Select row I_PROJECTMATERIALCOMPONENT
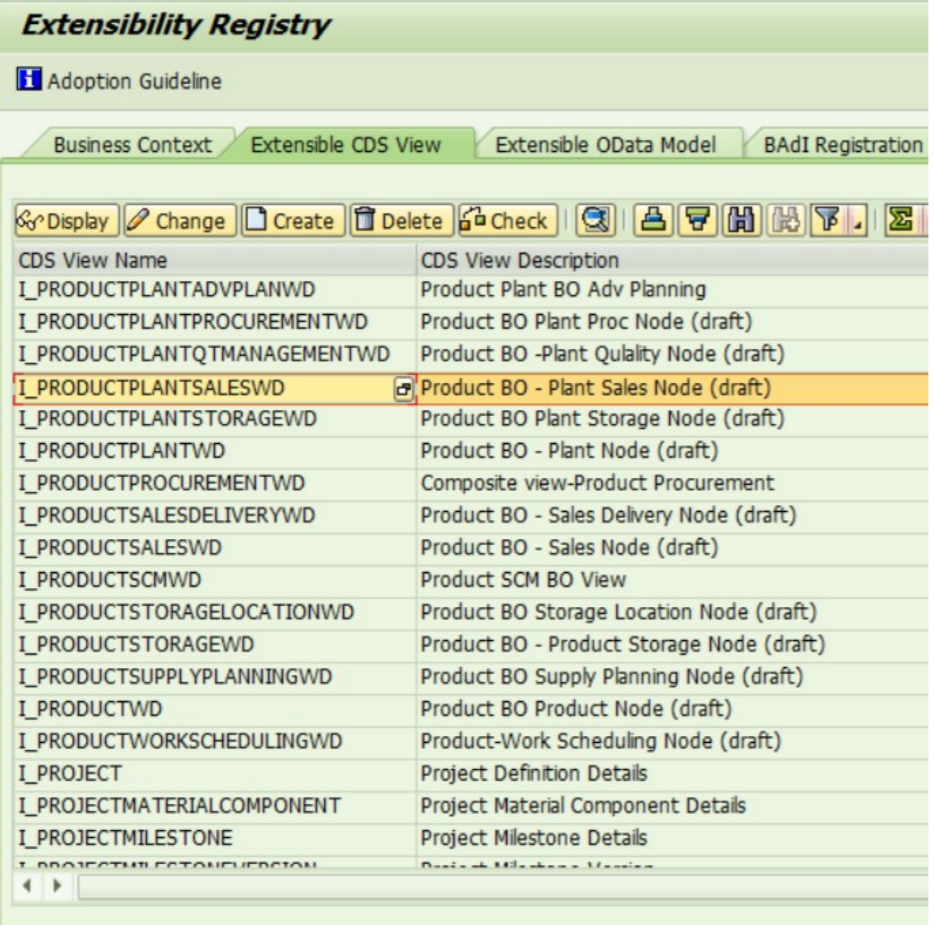The width and height of the screenshot is (934, 926). [214, 806]
